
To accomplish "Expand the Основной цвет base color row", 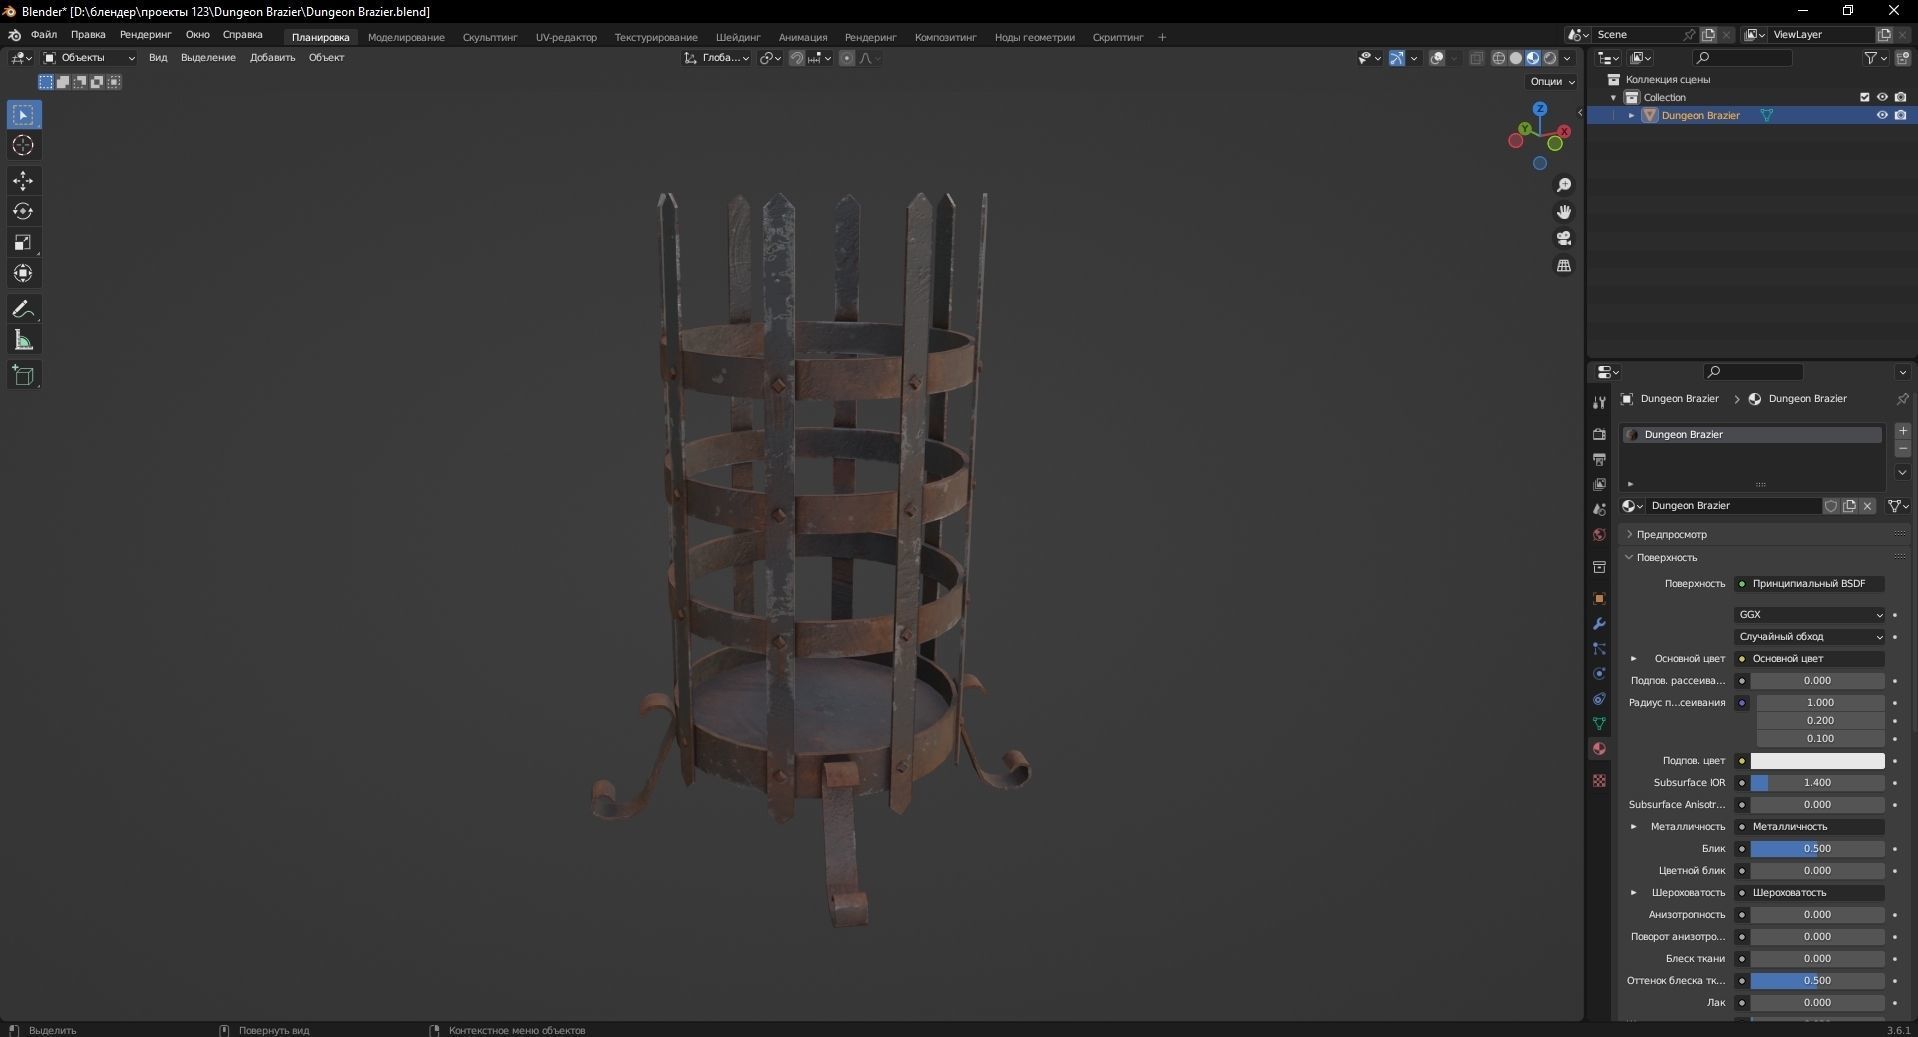I will coord(1634,659).
